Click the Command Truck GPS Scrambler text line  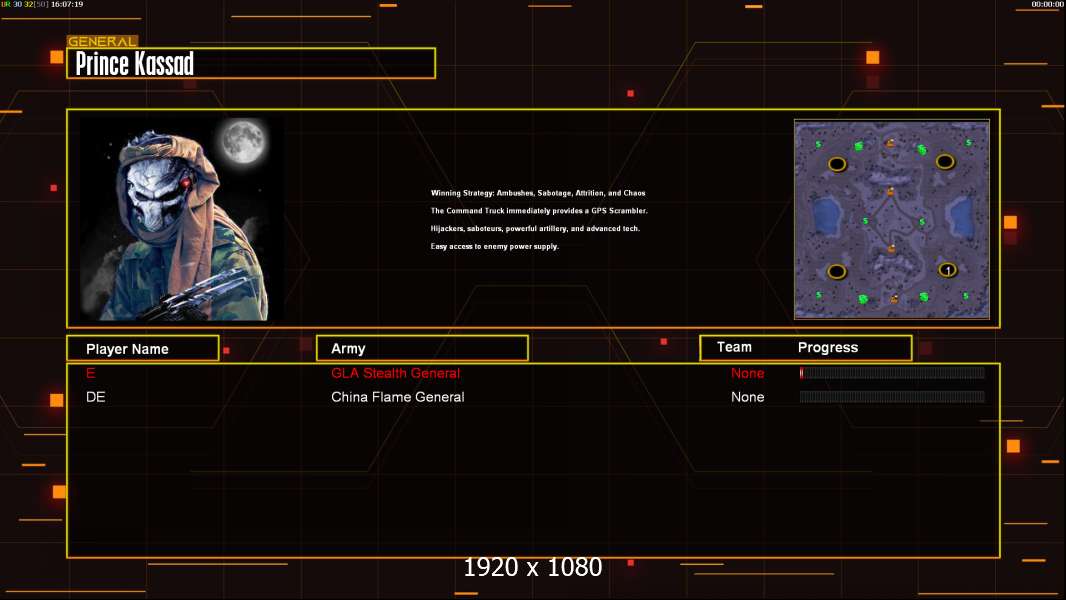click(539, 211)
